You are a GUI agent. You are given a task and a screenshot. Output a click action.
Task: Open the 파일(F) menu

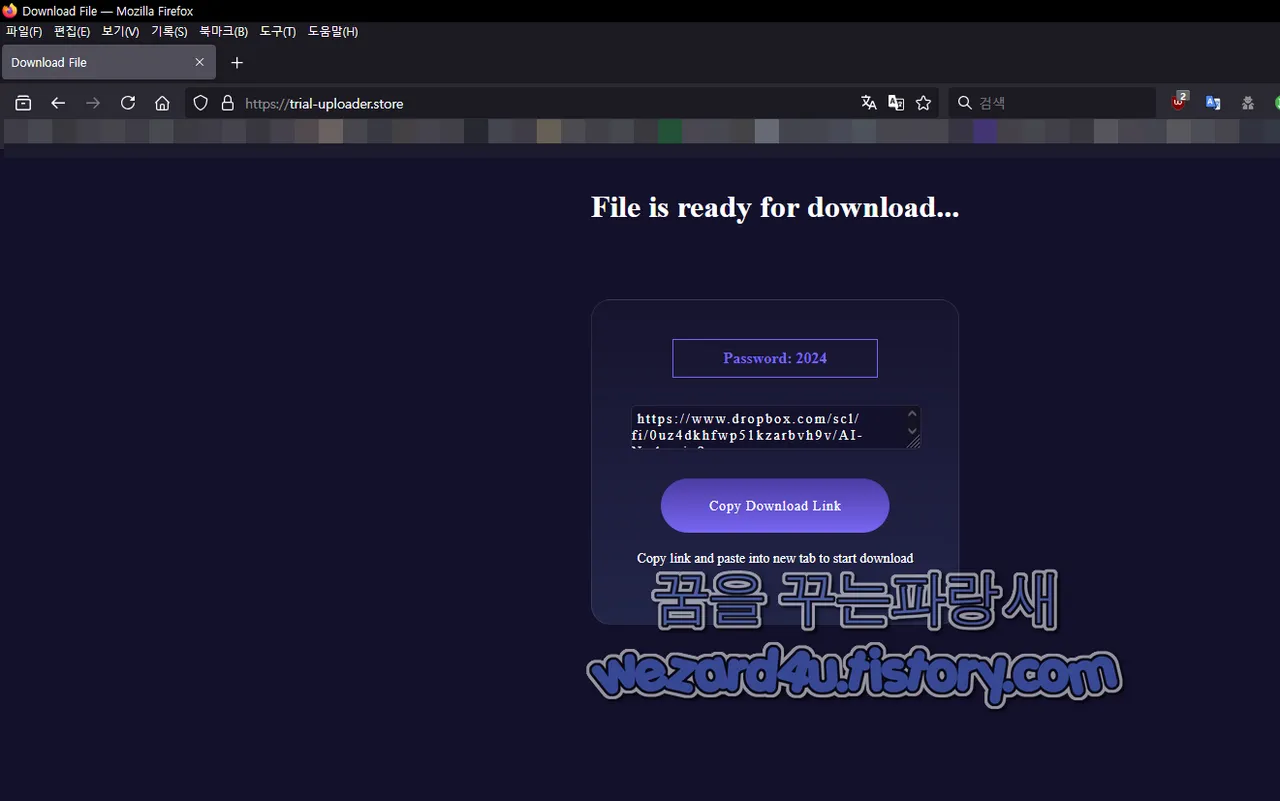[x=23, y=31]
